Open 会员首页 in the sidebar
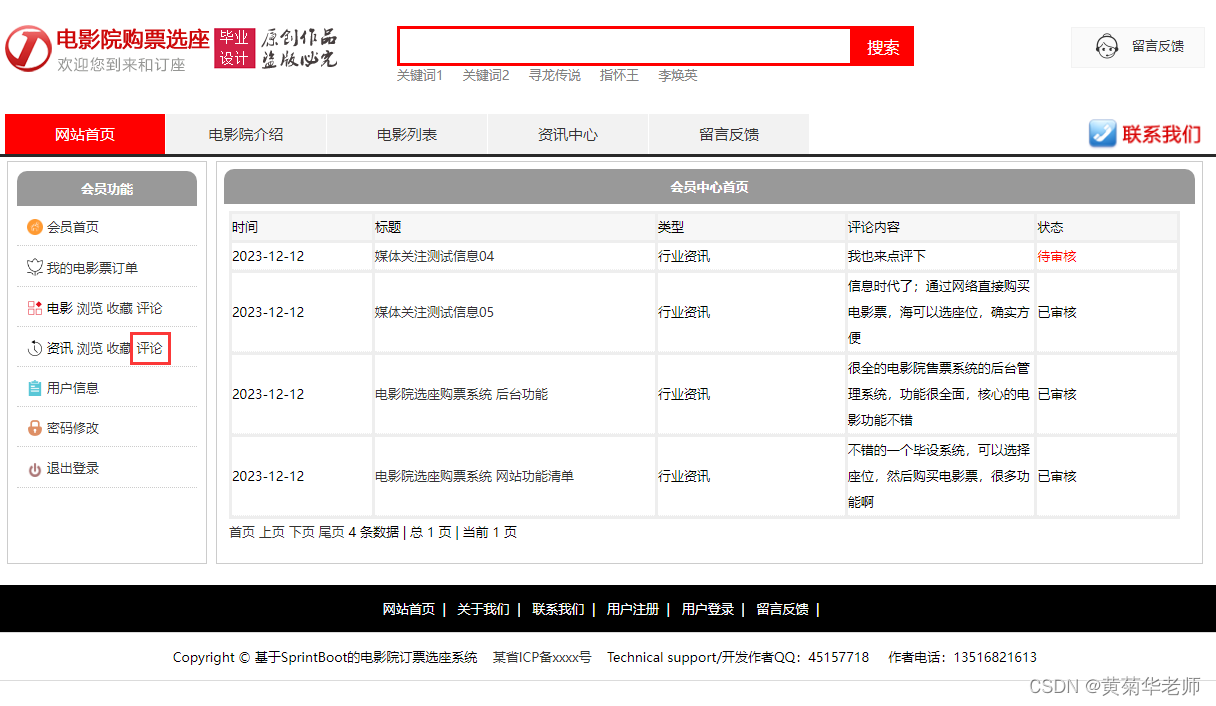Screen dimensions: 1216x706 coord(73,227)
